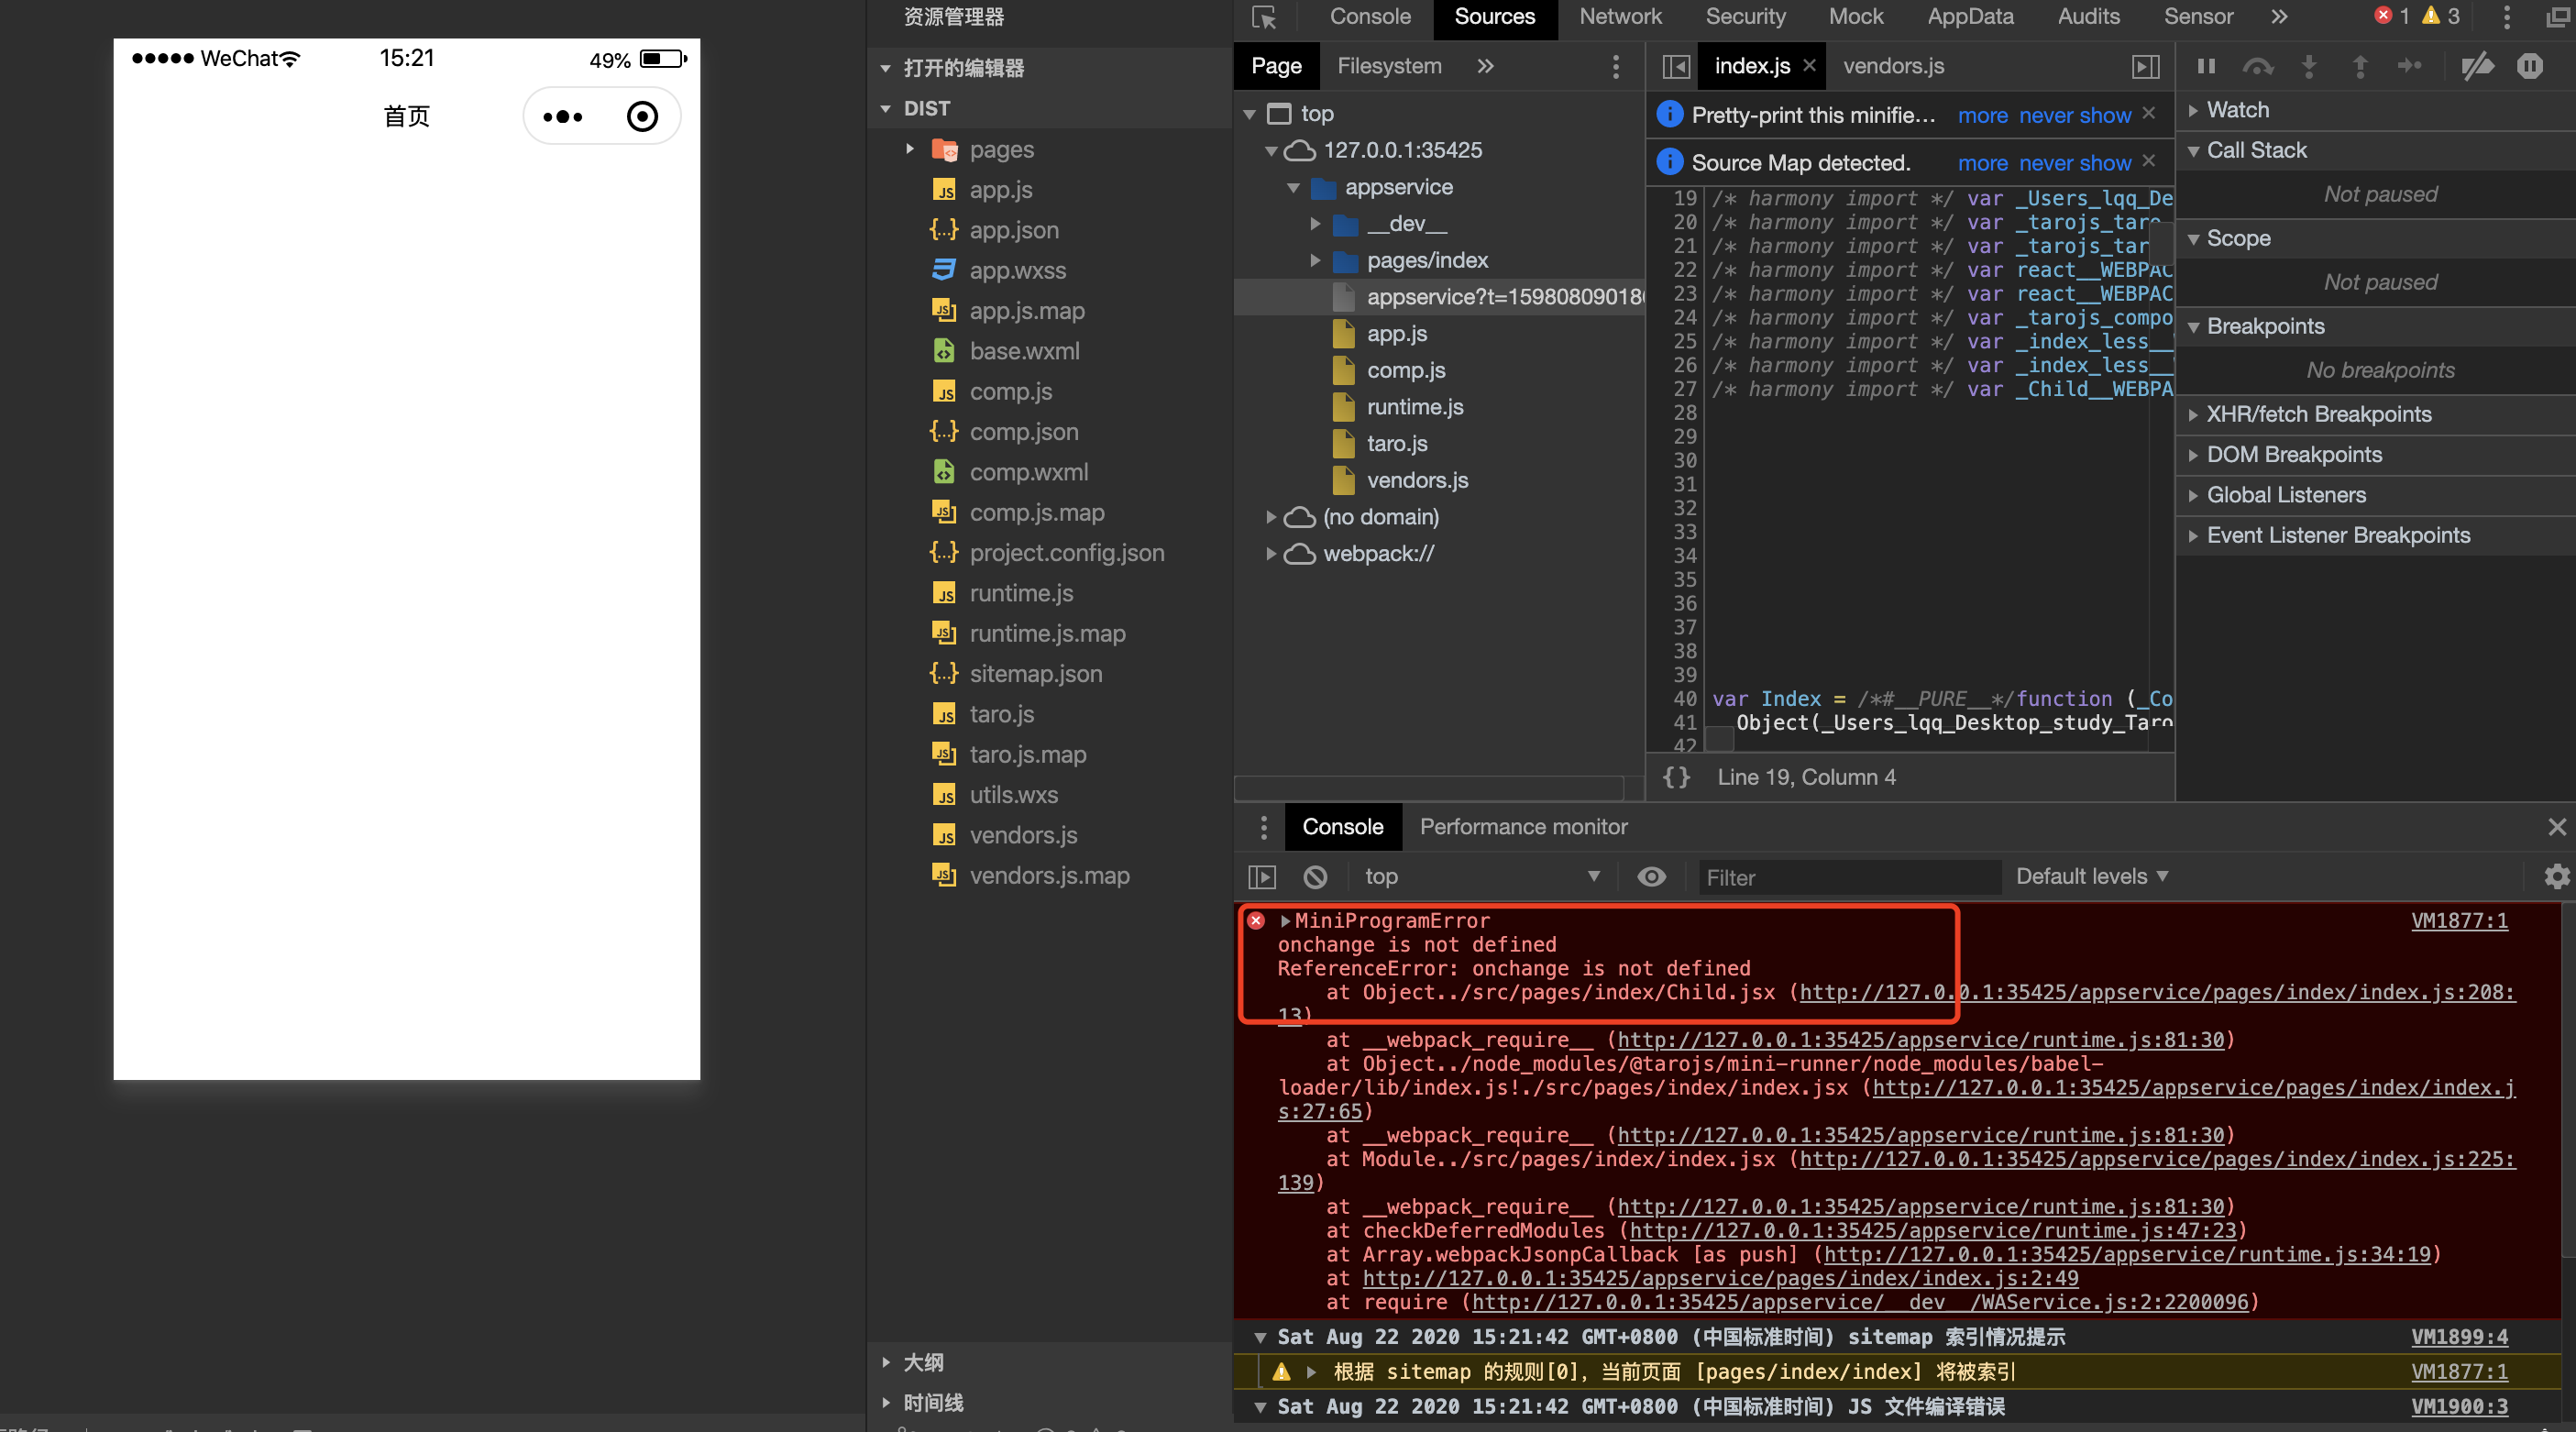Switch to the Network tab
2576x1432 pixels.
click(x=1620, y=17)
